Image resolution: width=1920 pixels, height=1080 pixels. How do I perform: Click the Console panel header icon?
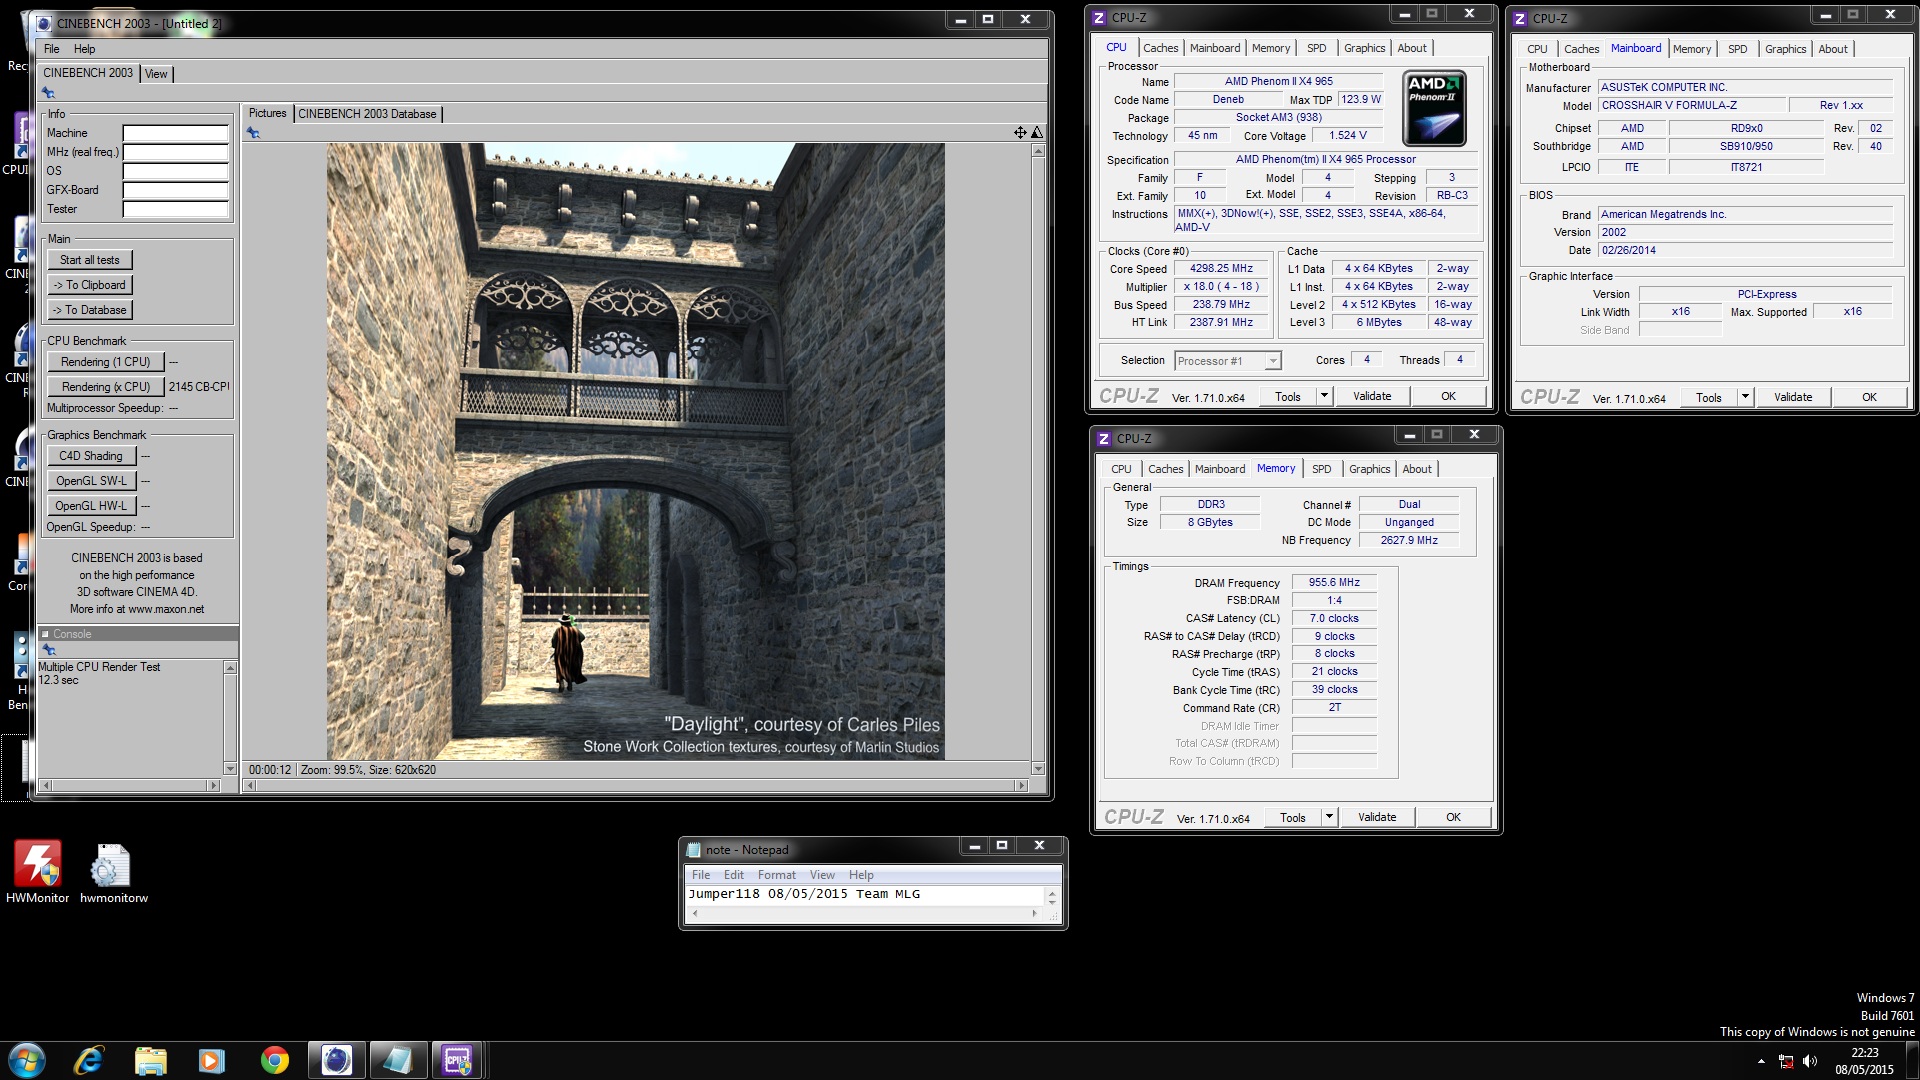tap(45, 634)
